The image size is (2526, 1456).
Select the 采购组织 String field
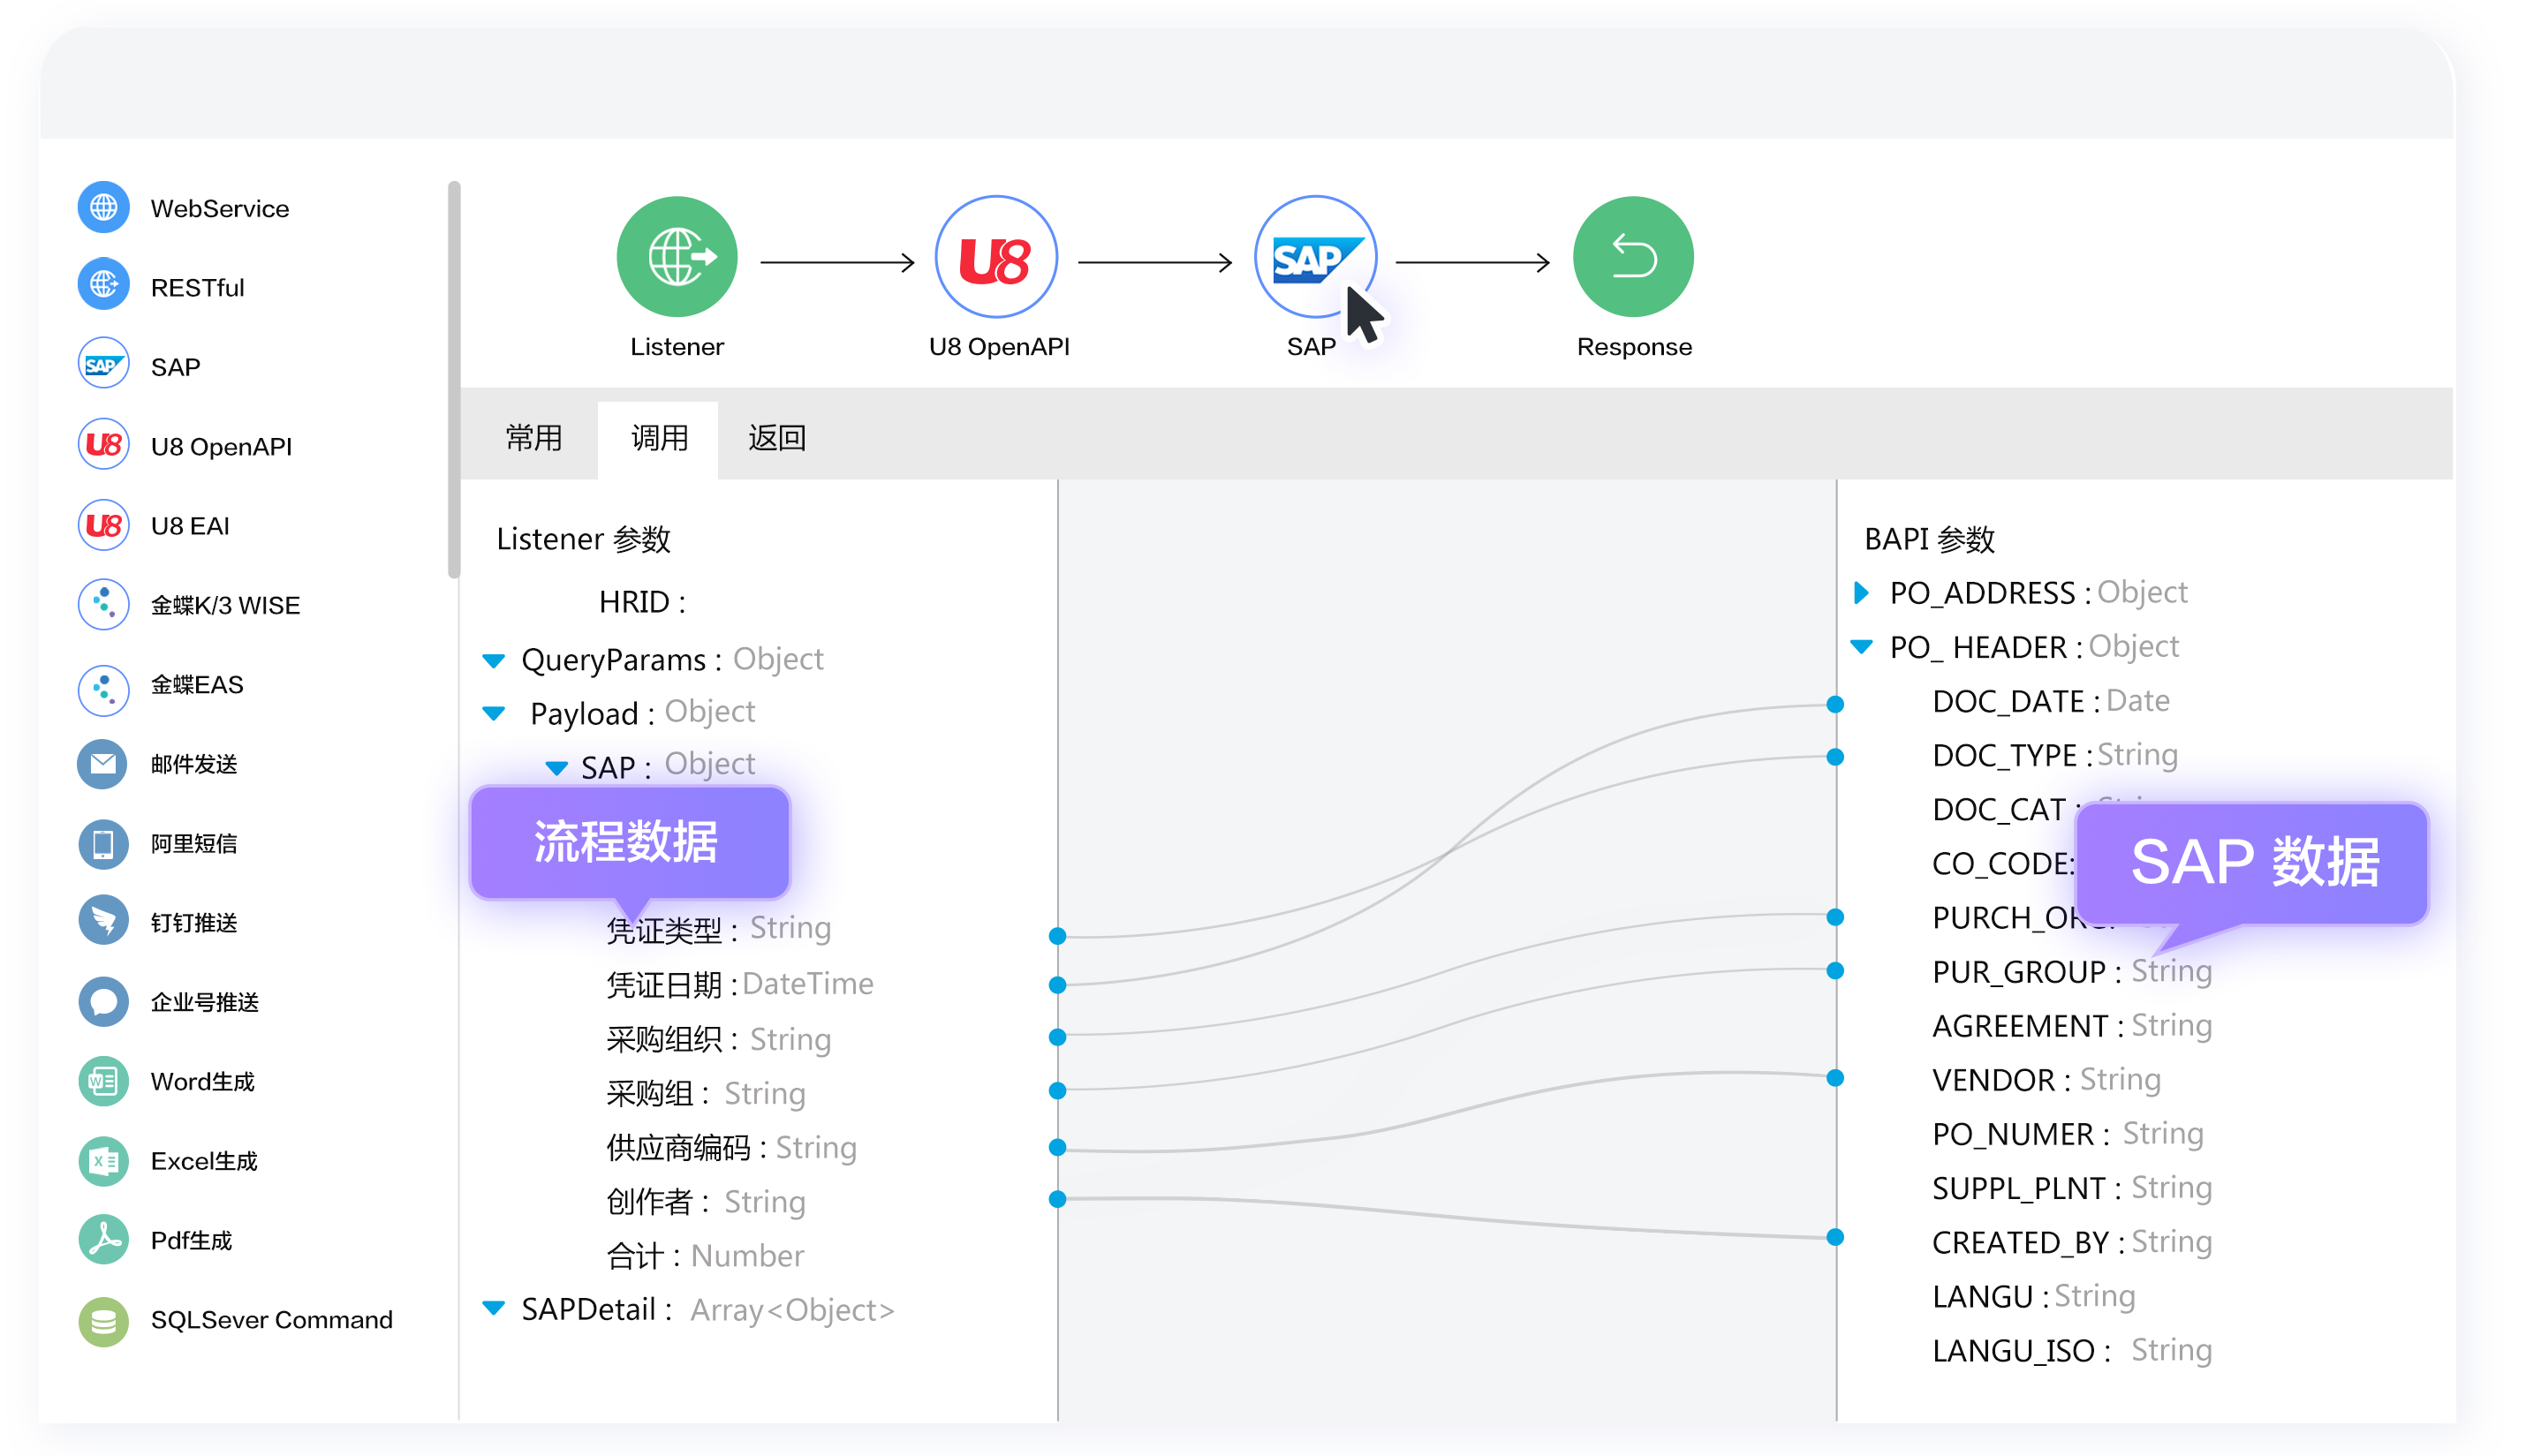[718, 1039]
